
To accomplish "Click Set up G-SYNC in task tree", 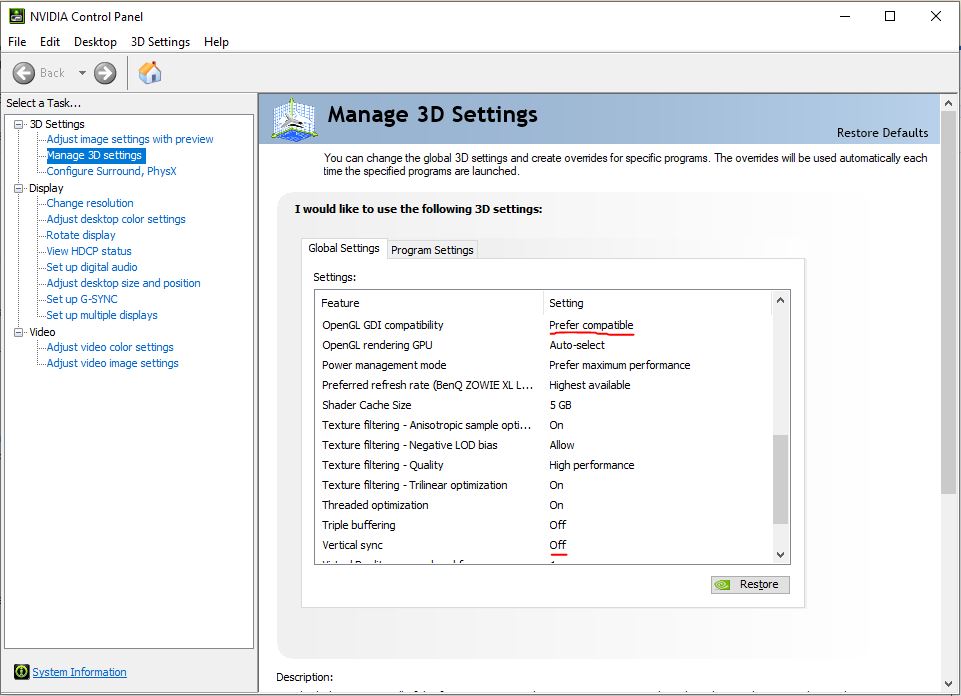I will coord(82,299).
